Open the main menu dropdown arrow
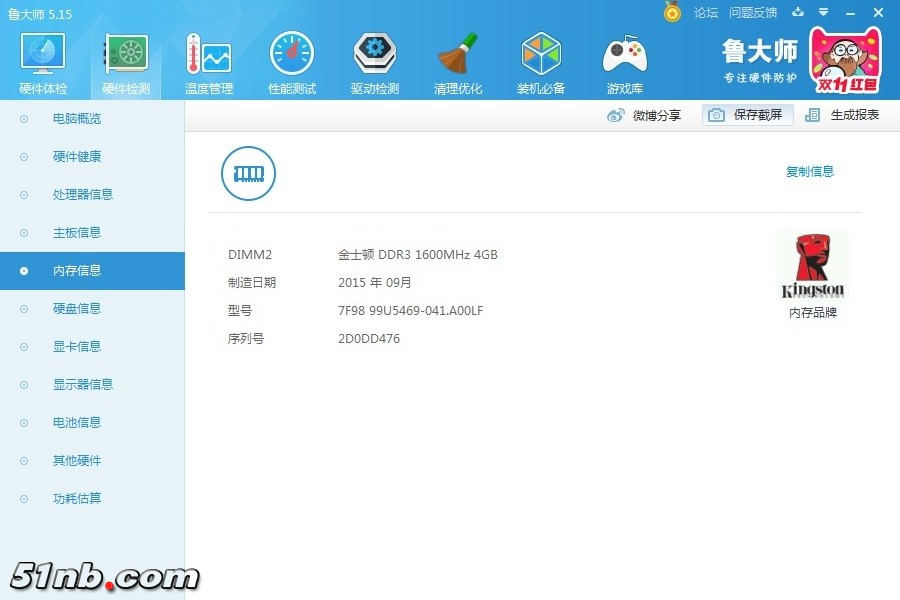This screenshot has width=900, height=600. pyautogui.click(x=823, y=13)
